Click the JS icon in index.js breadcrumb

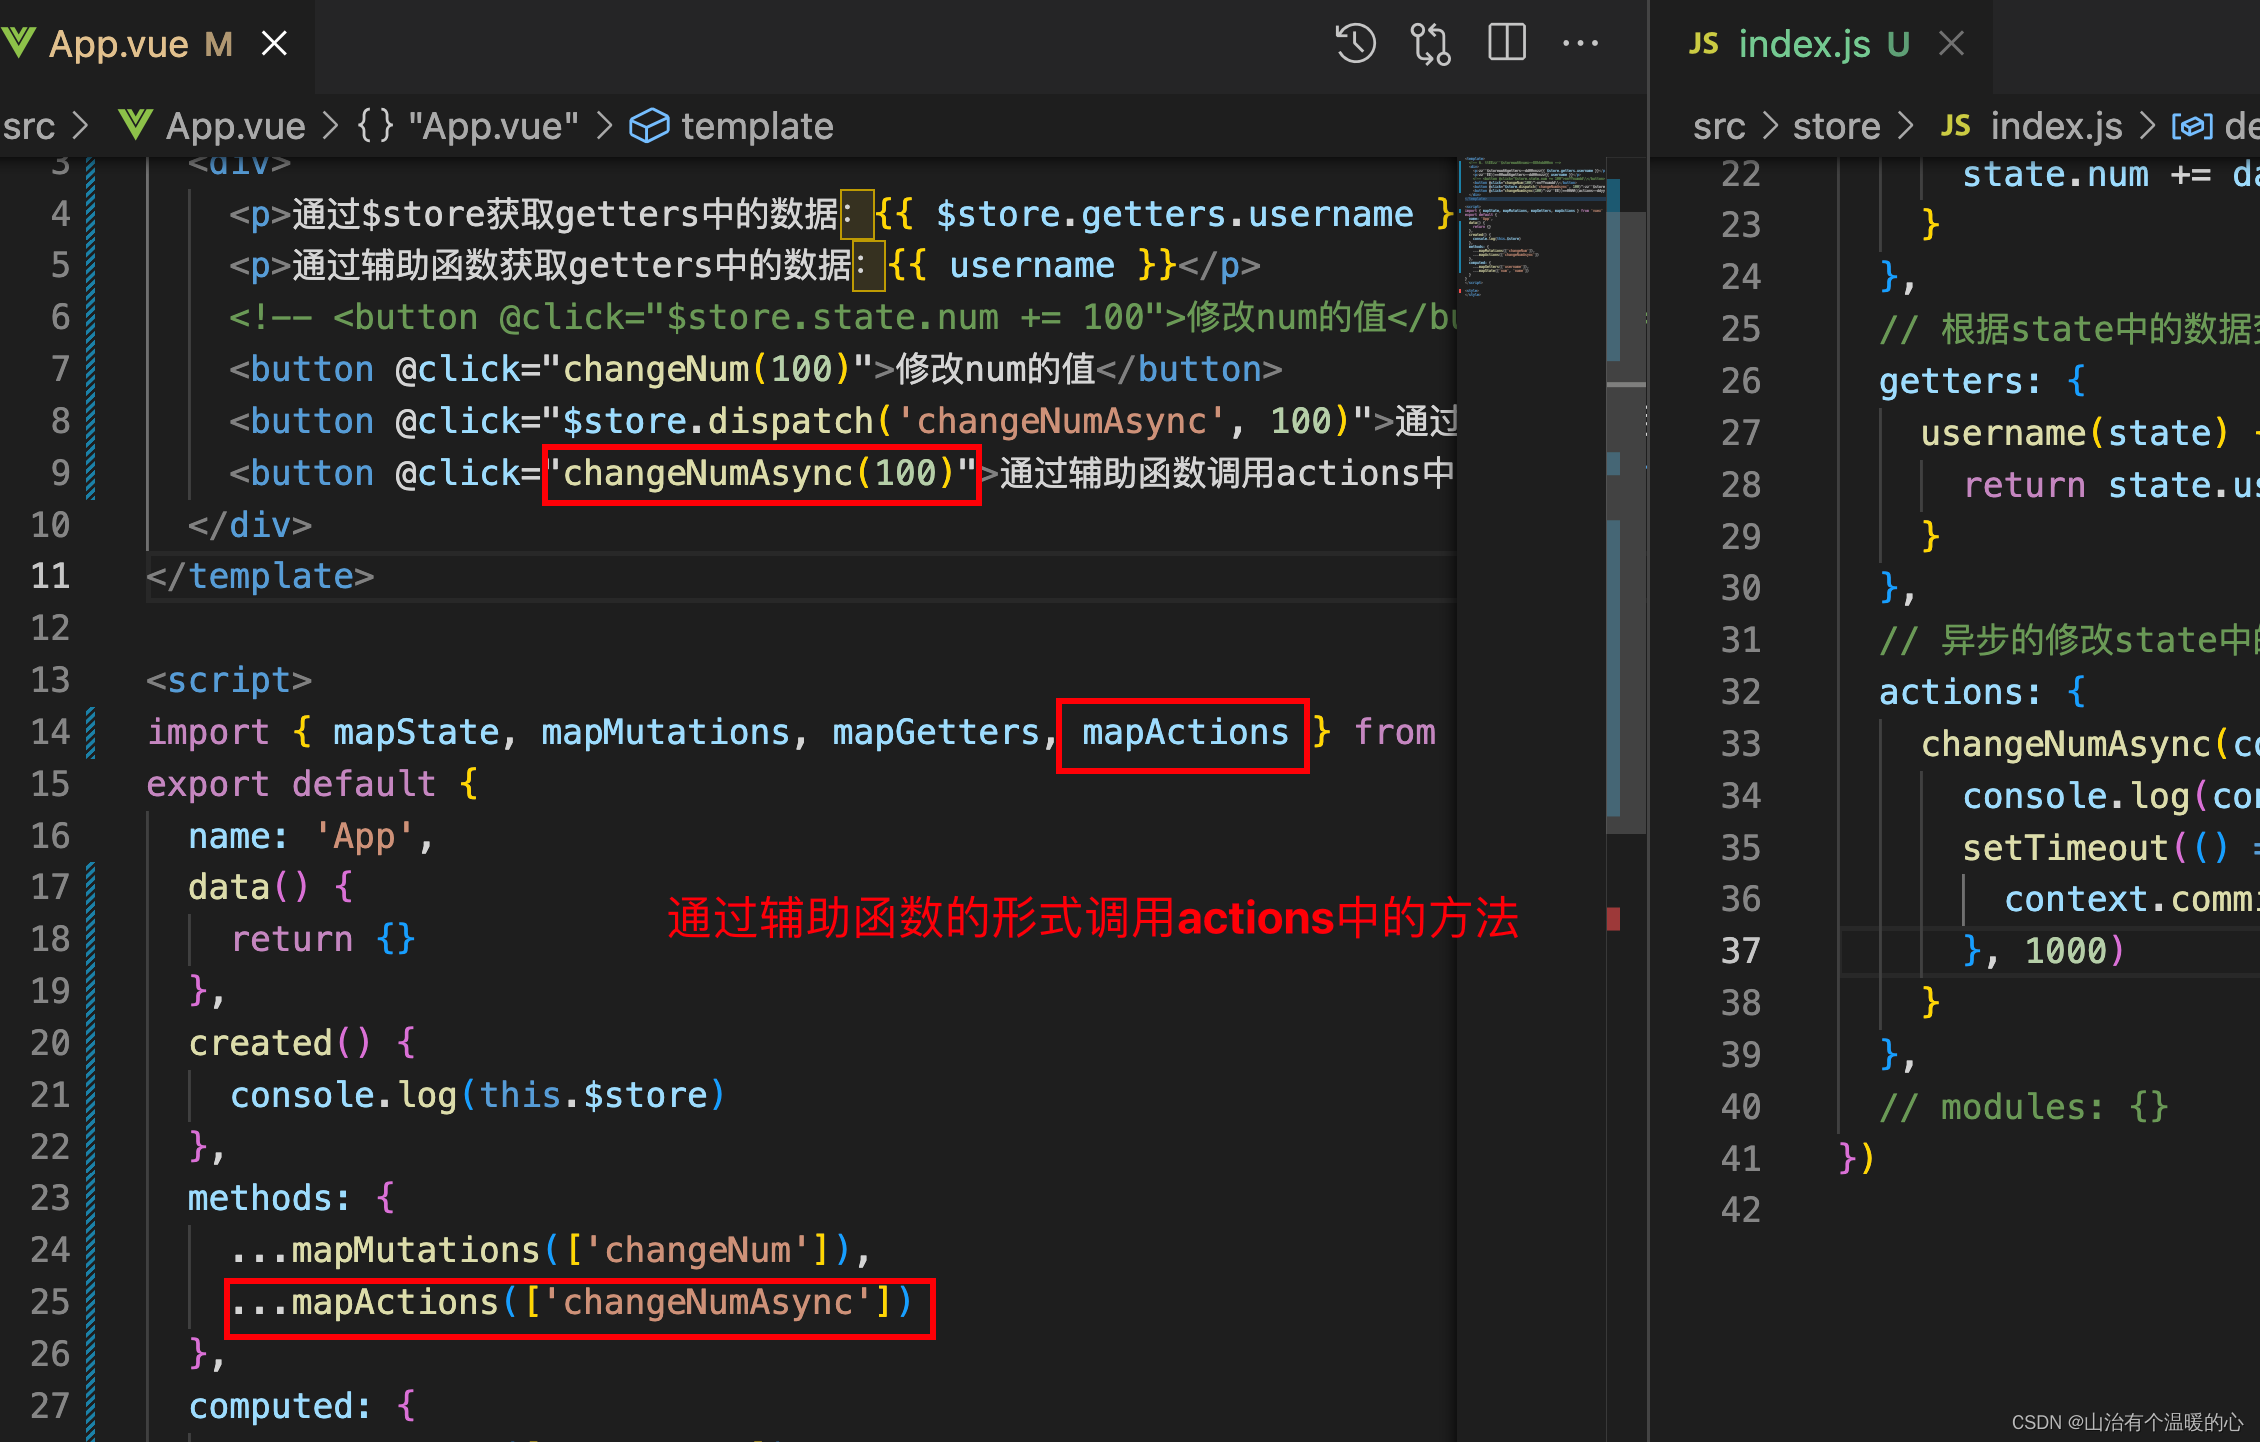coord(1955,126)
